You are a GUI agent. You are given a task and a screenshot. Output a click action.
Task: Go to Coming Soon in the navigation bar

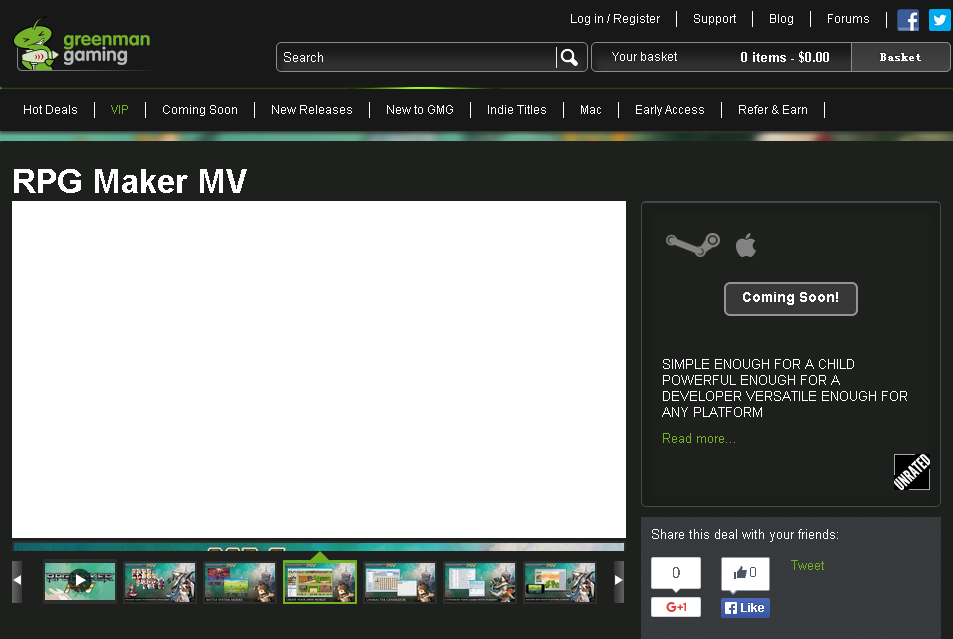click(200, 110)
